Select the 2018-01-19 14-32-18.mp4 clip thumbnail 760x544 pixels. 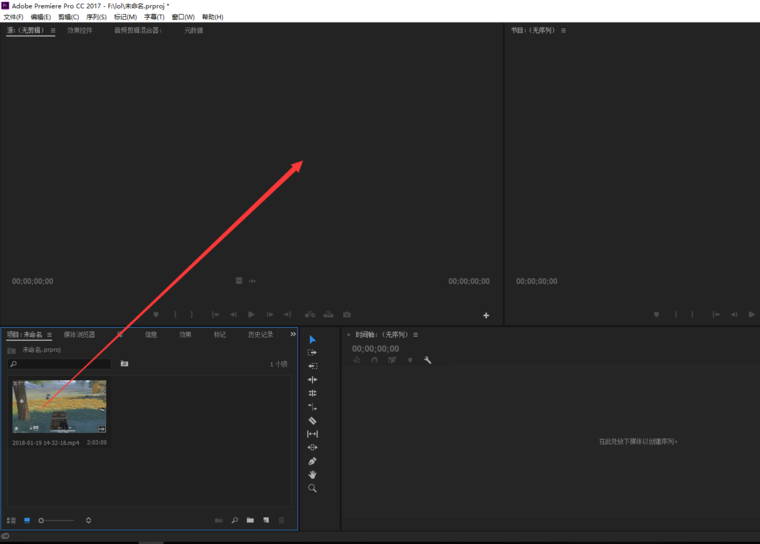tap(59, 406)
